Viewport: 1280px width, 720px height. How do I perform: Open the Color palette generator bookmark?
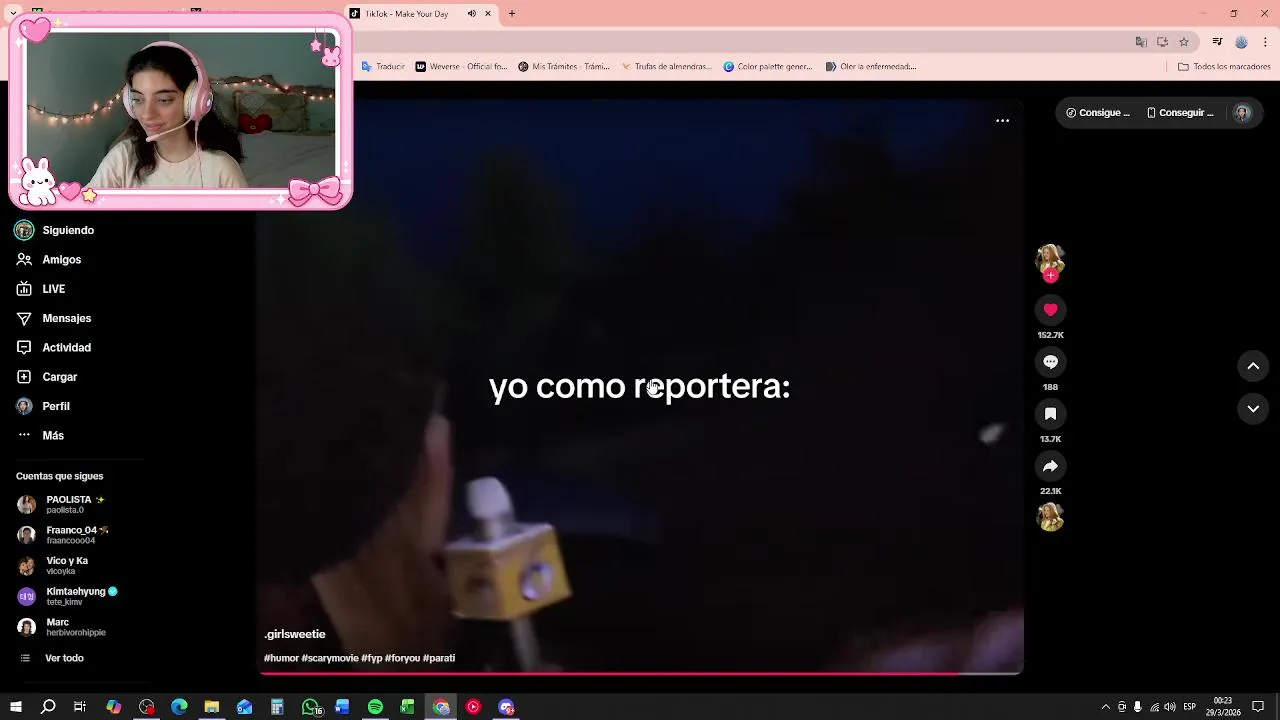pos(768,67)
